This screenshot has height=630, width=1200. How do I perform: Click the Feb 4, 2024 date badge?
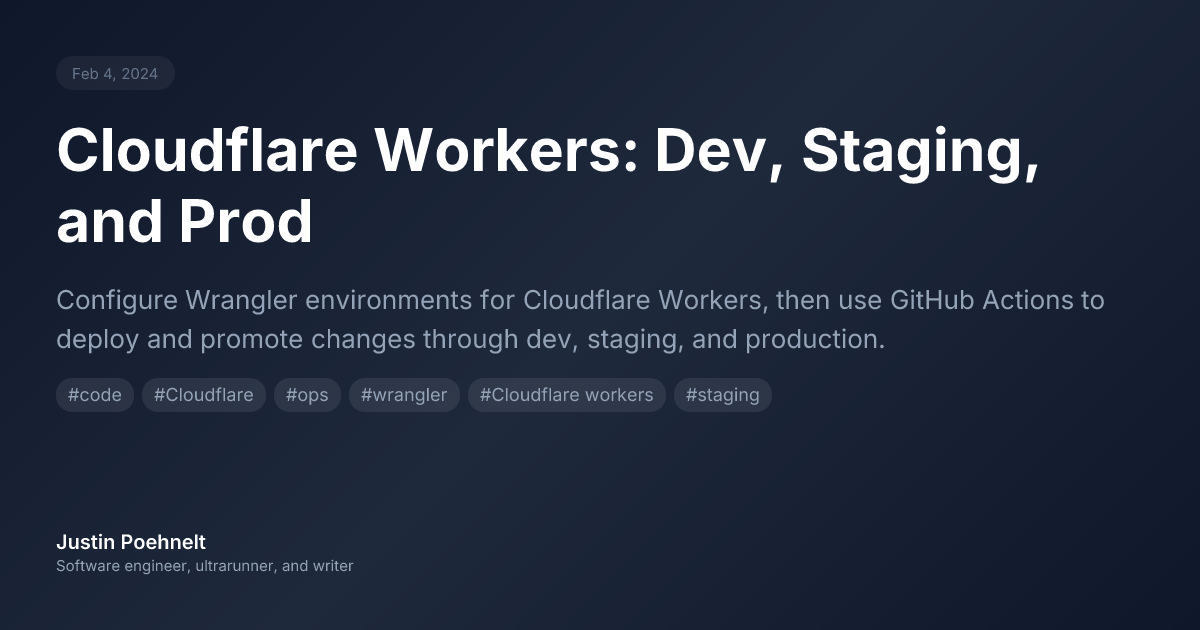coord(115,74)
